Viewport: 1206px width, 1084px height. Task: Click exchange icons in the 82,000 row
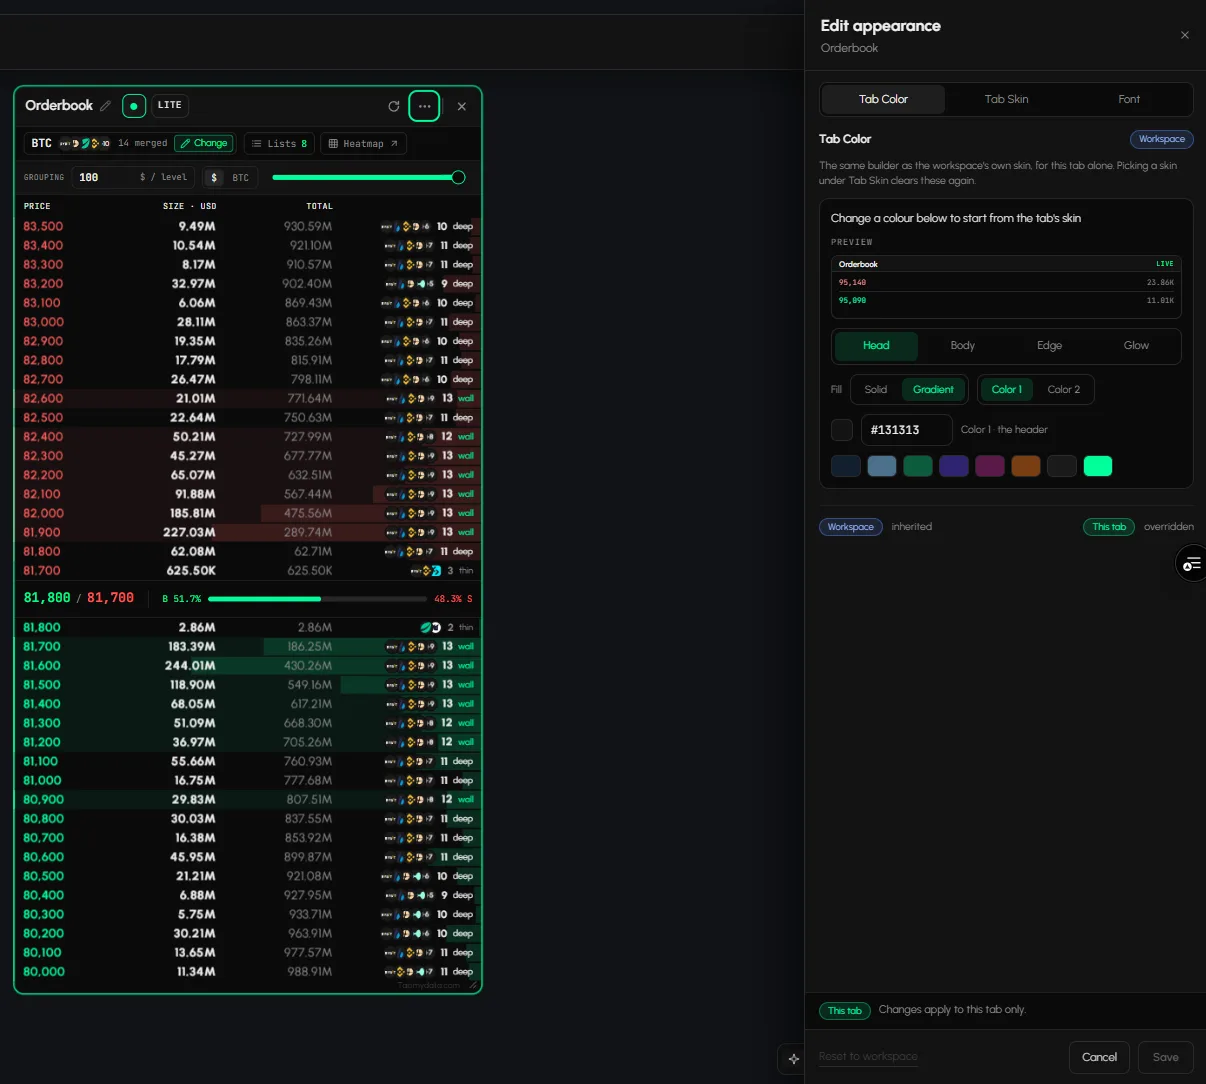411,513
